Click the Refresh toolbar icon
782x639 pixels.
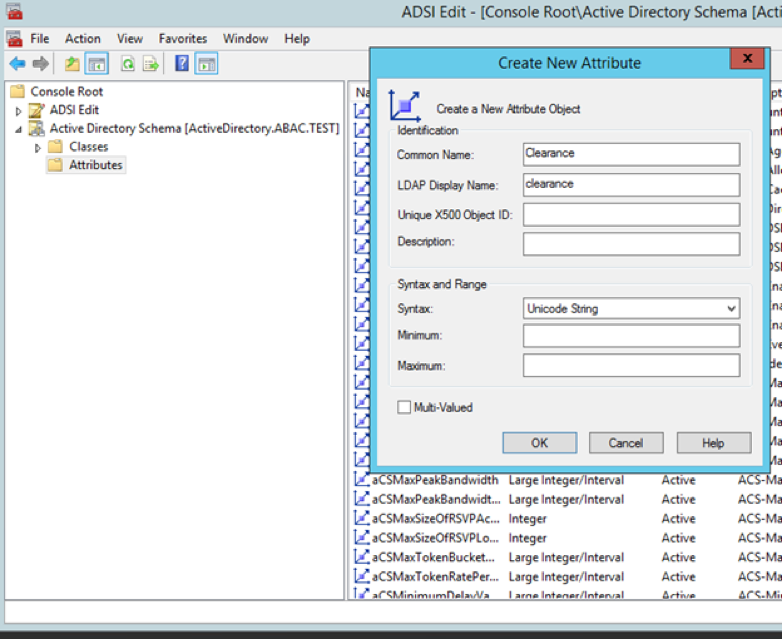[128, 64]
